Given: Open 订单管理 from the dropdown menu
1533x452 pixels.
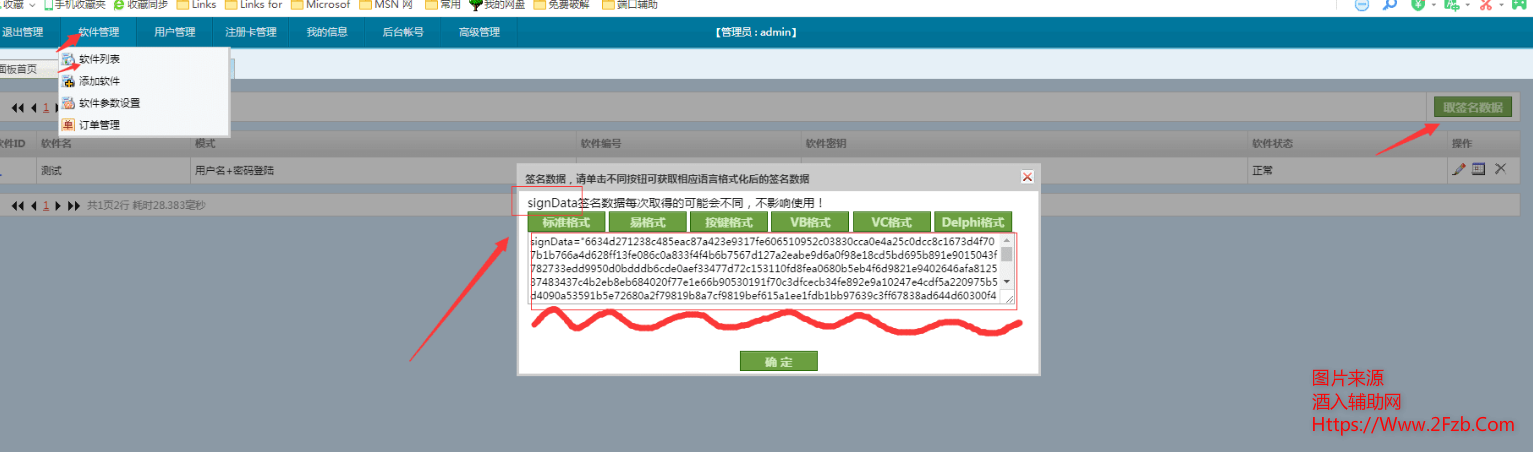Looking at the screenshot, I should pyautogui.click(x=99, y=125).
